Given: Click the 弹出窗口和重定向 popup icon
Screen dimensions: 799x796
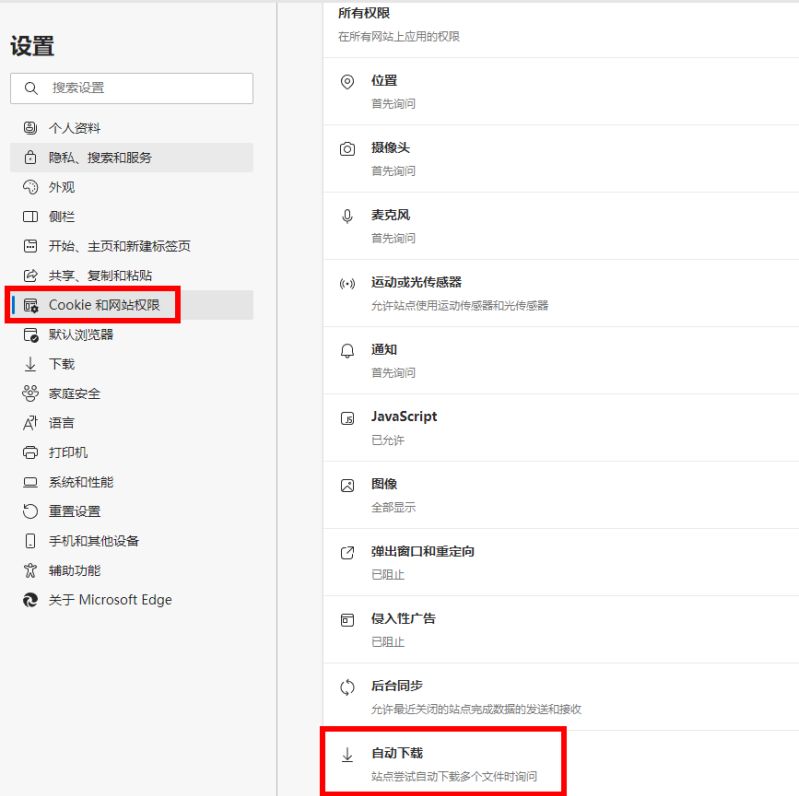Looking at the screenshot, I should tap(347, 553).
